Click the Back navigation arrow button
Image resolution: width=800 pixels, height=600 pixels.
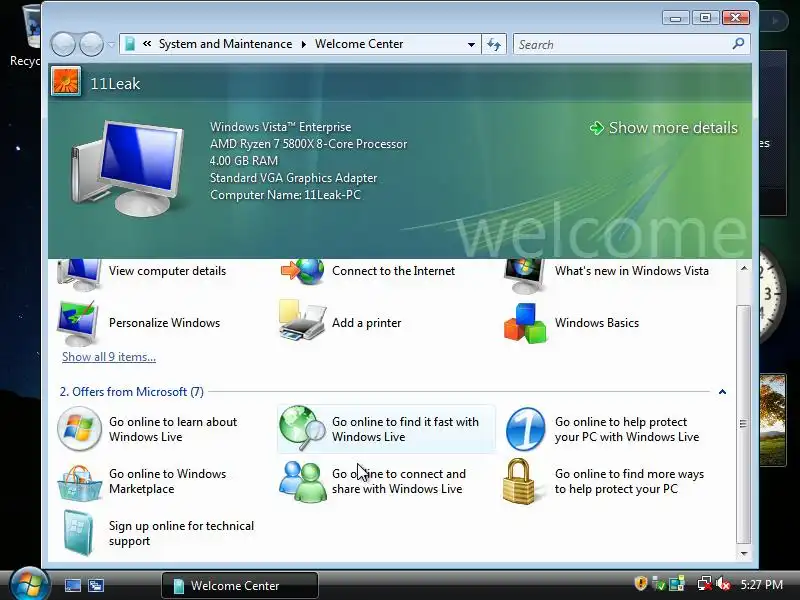coord(63,44)
